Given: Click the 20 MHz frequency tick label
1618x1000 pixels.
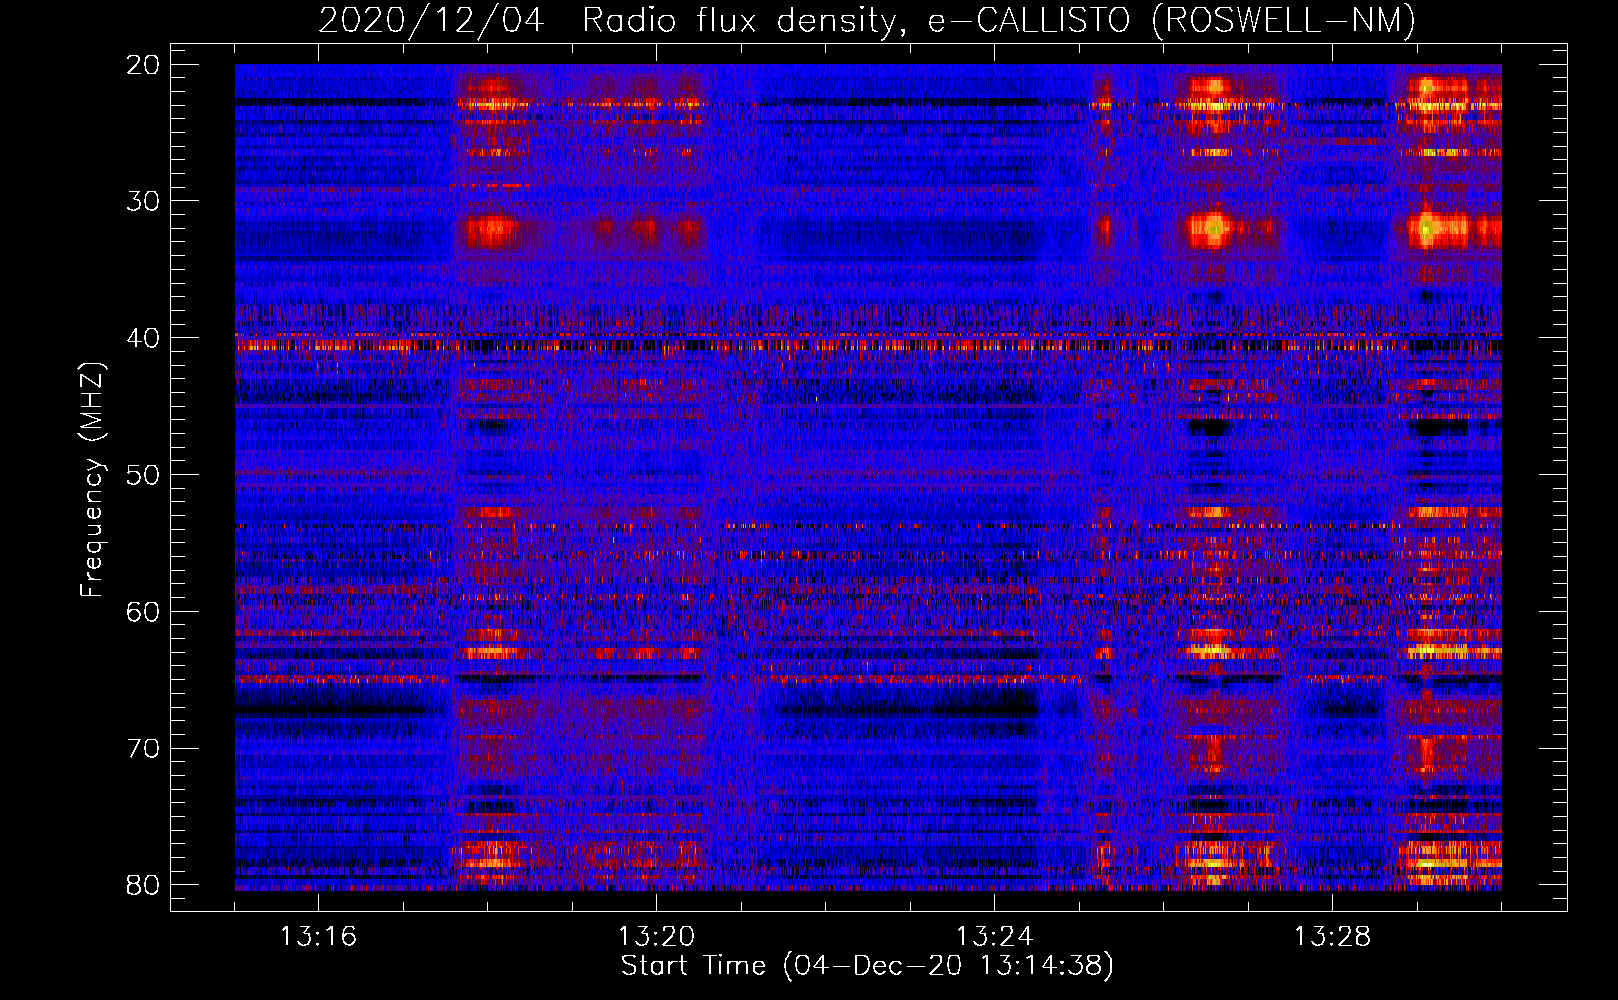Looking at the screenshot, I should click(143, 65).
